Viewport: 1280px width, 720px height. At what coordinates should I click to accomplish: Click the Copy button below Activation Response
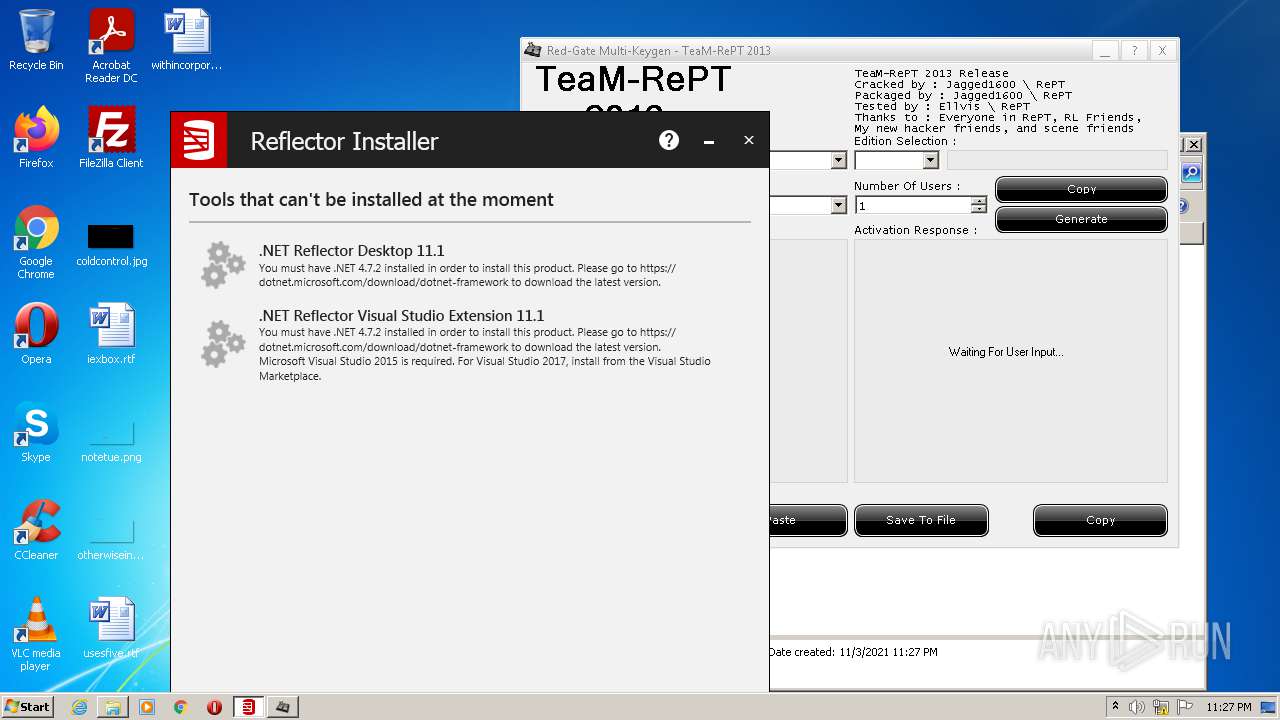(x=1100, y=520)
